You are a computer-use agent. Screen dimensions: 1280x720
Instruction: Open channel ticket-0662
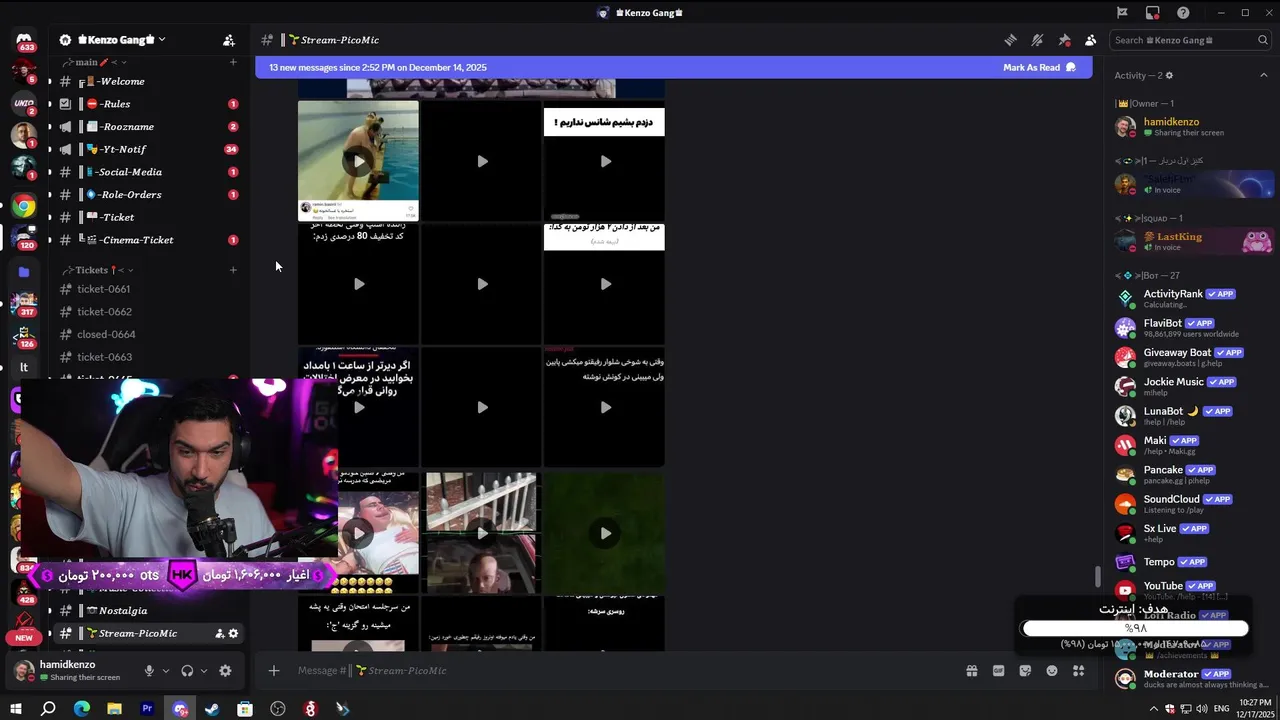(x=146, y=312)
